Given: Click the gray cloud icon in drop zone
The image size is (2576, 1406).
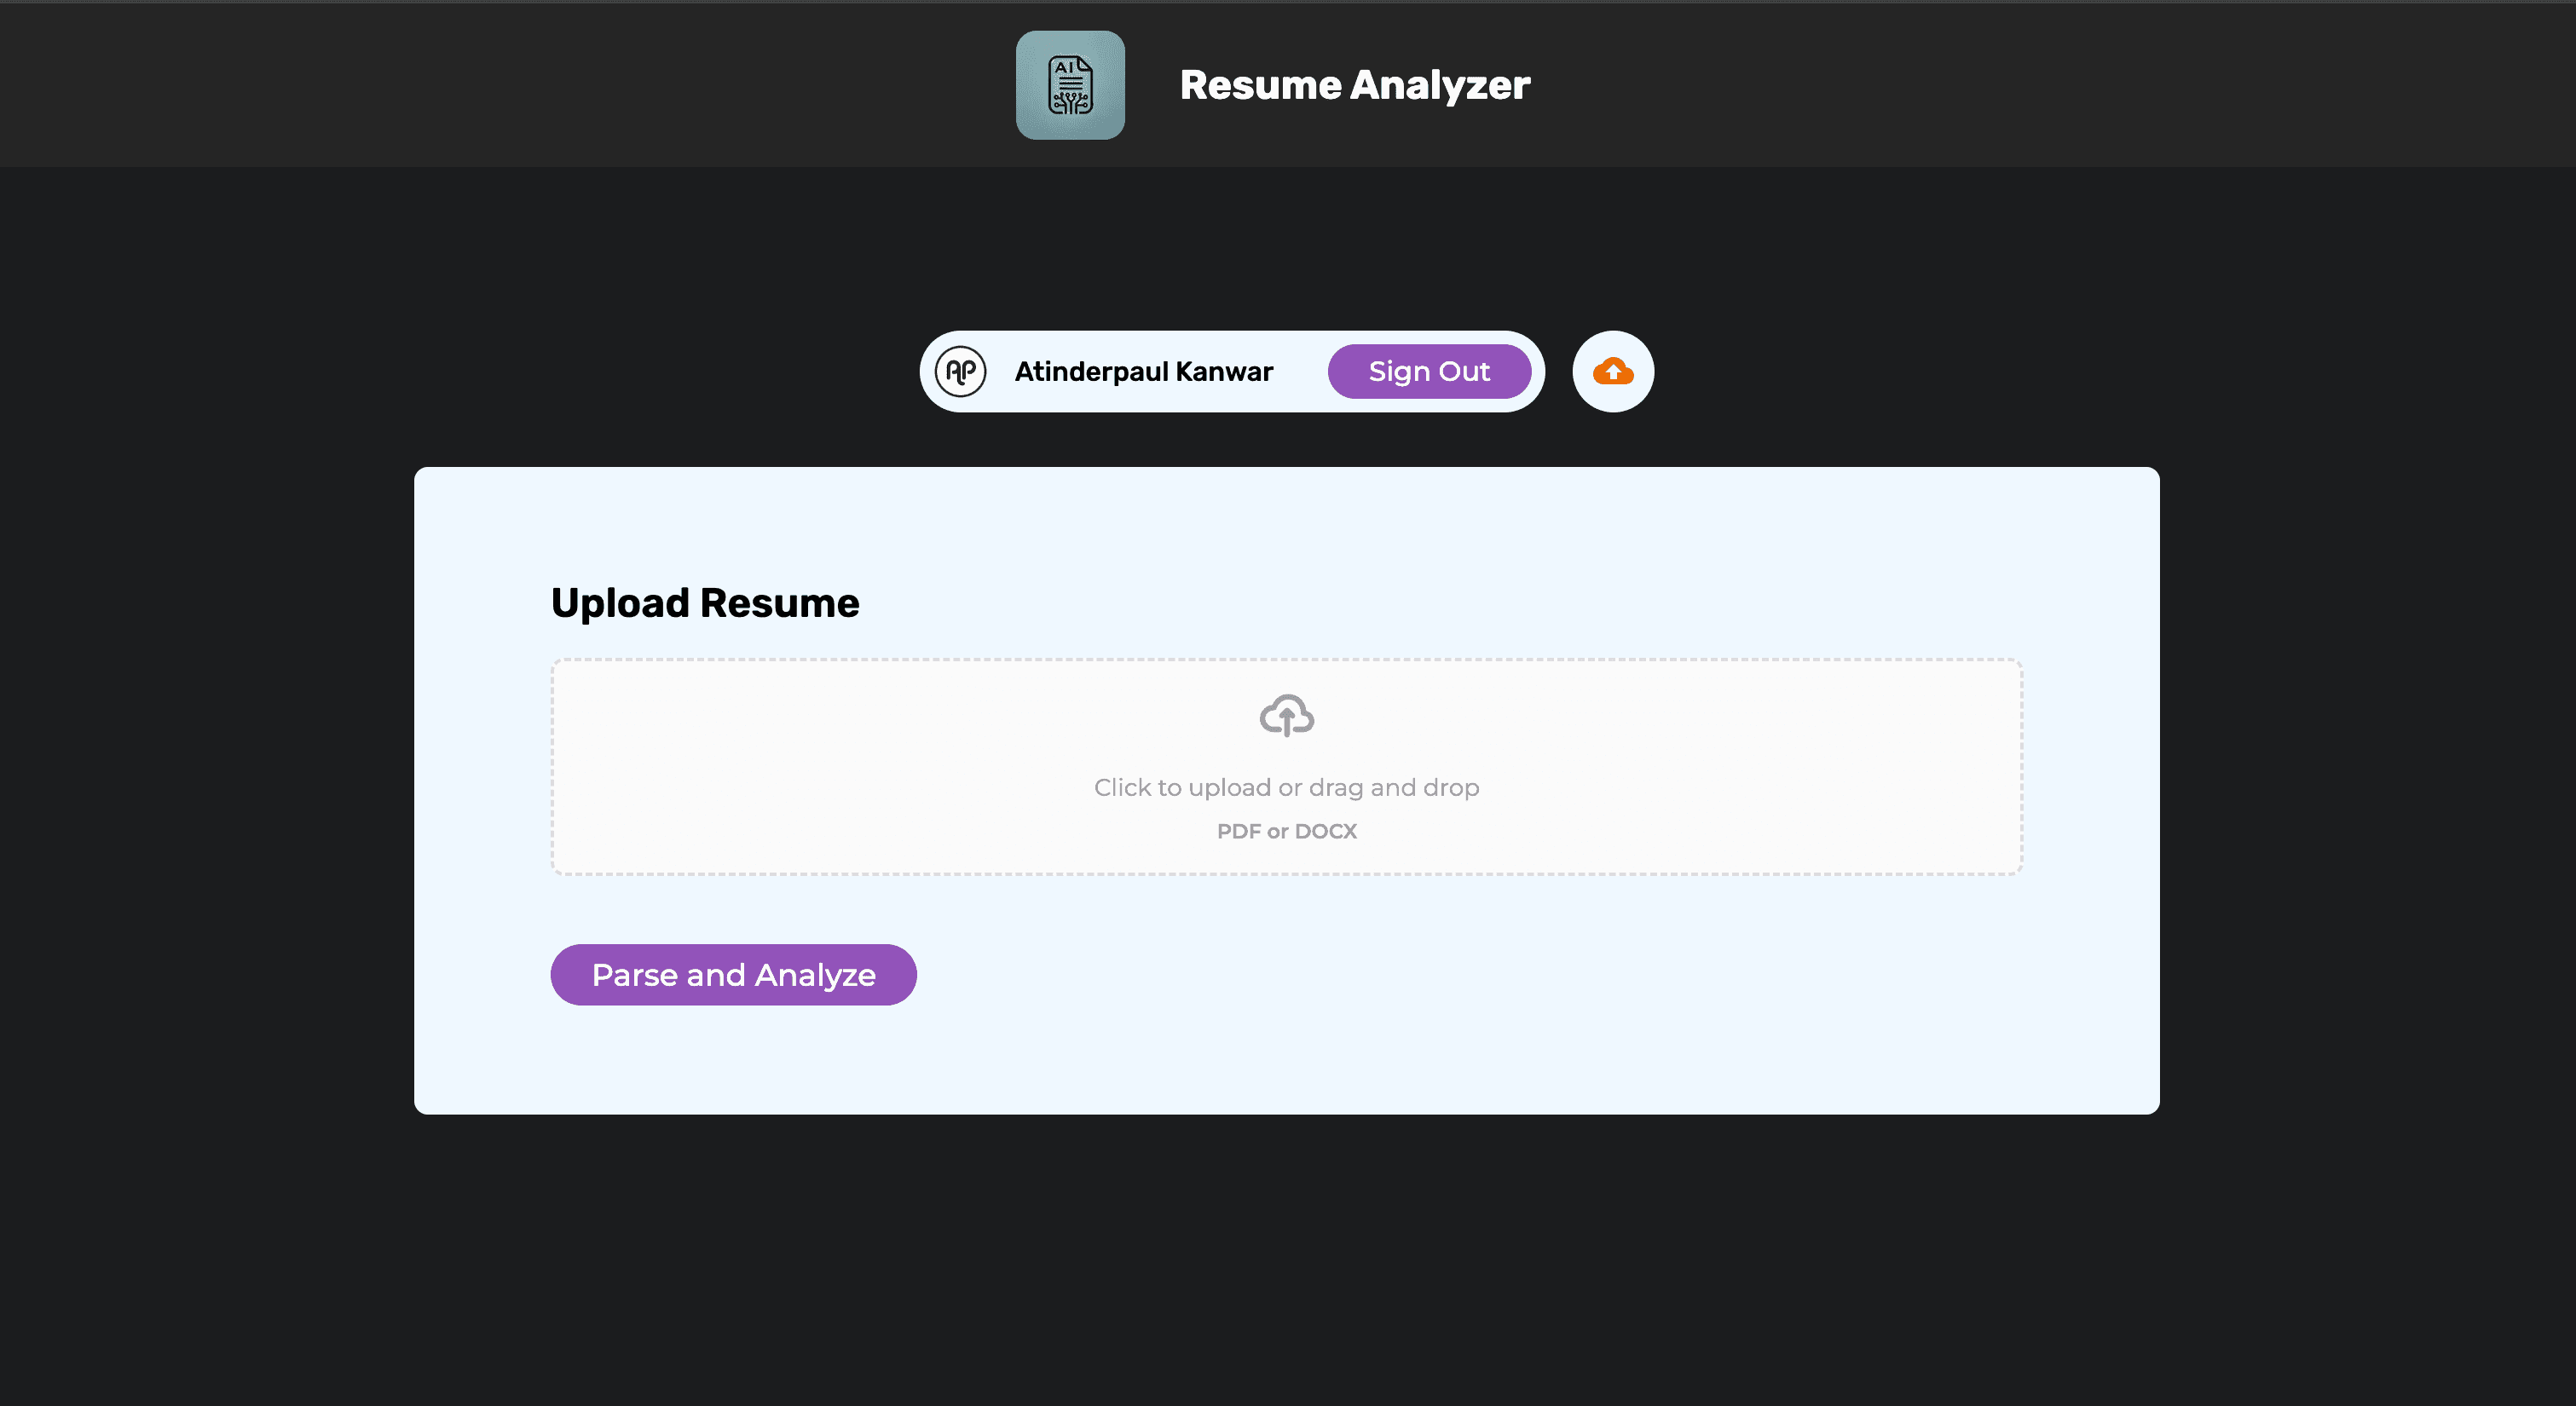Looking at the screenshot, I should (1286, 716).
